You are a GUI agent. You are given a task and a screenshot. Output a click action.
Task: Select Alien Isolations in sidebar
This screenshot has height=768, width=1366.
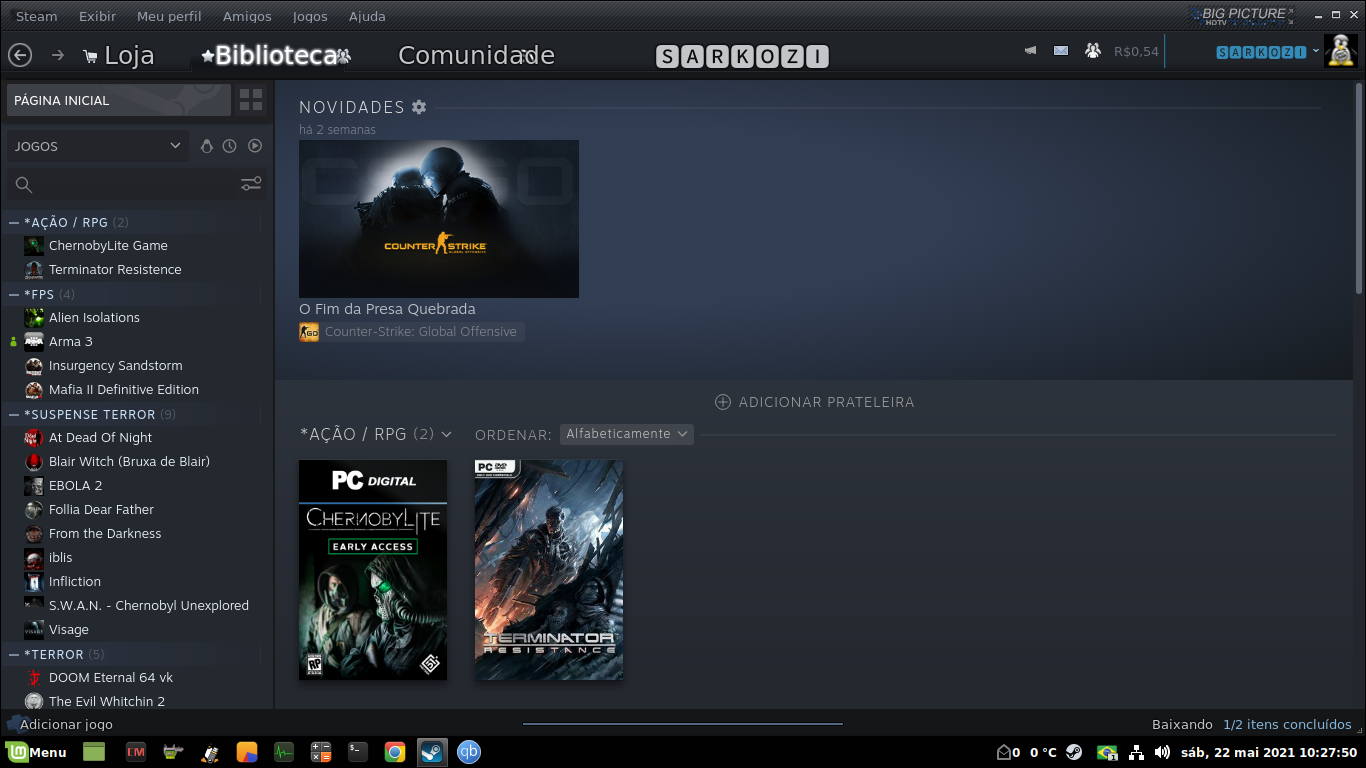[x=94, y=318]
